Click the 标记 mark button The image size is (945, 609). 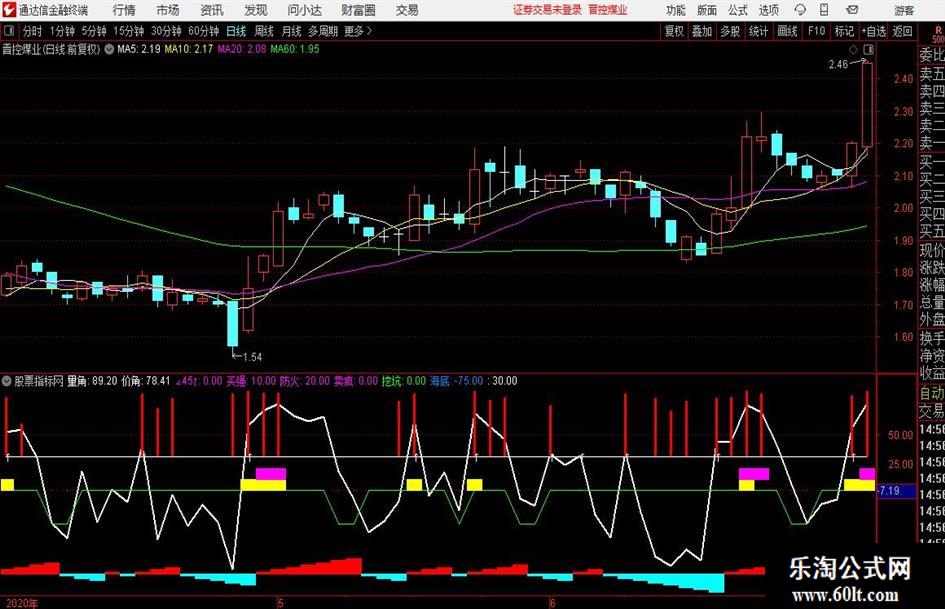[844, 31]
